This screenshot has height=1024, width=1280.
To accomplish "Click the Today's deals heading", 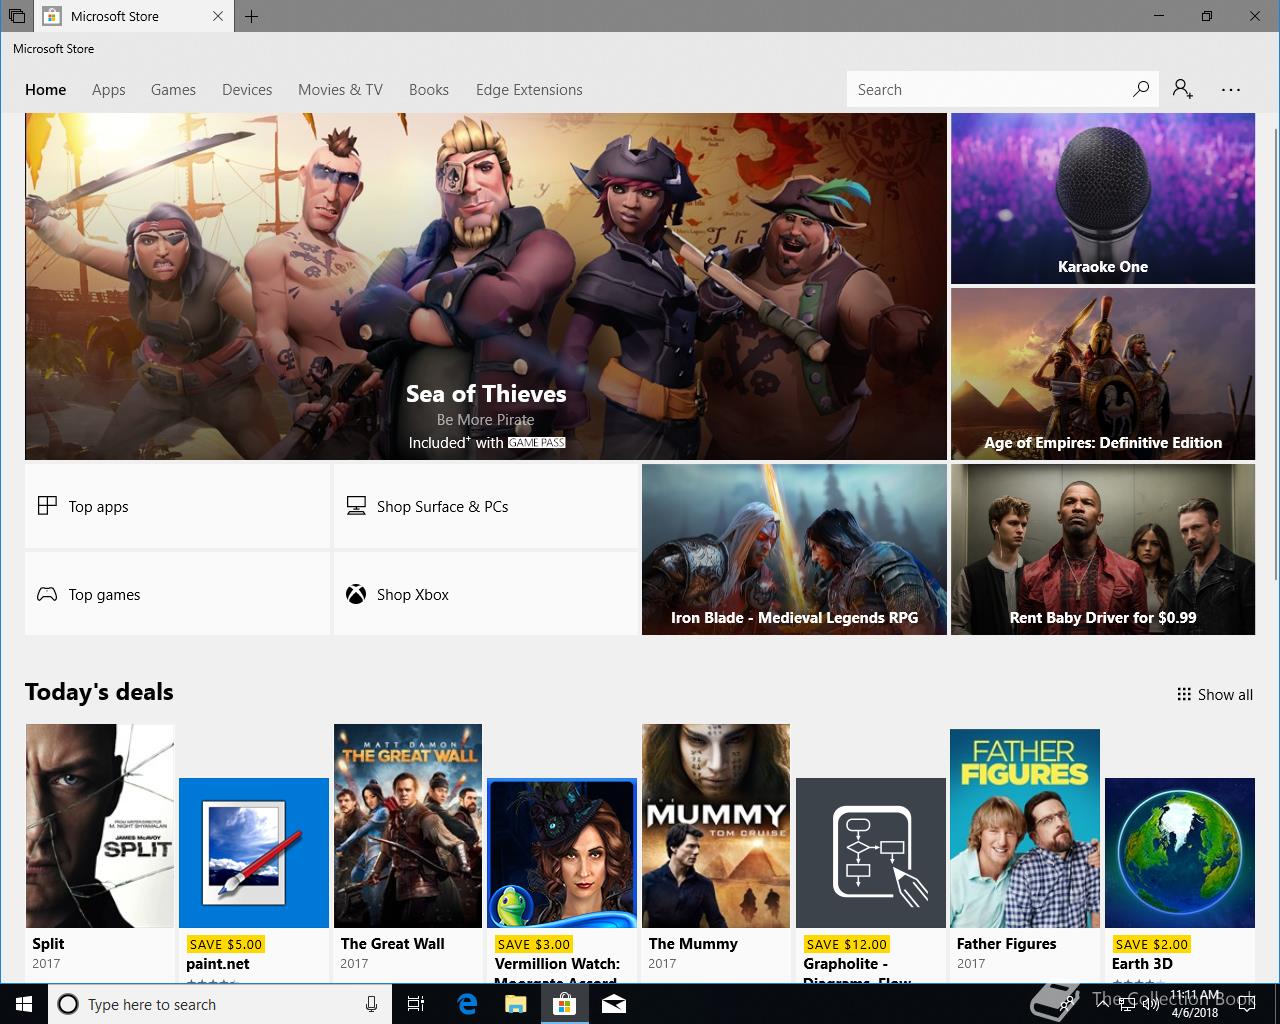I will pos(99,692).
